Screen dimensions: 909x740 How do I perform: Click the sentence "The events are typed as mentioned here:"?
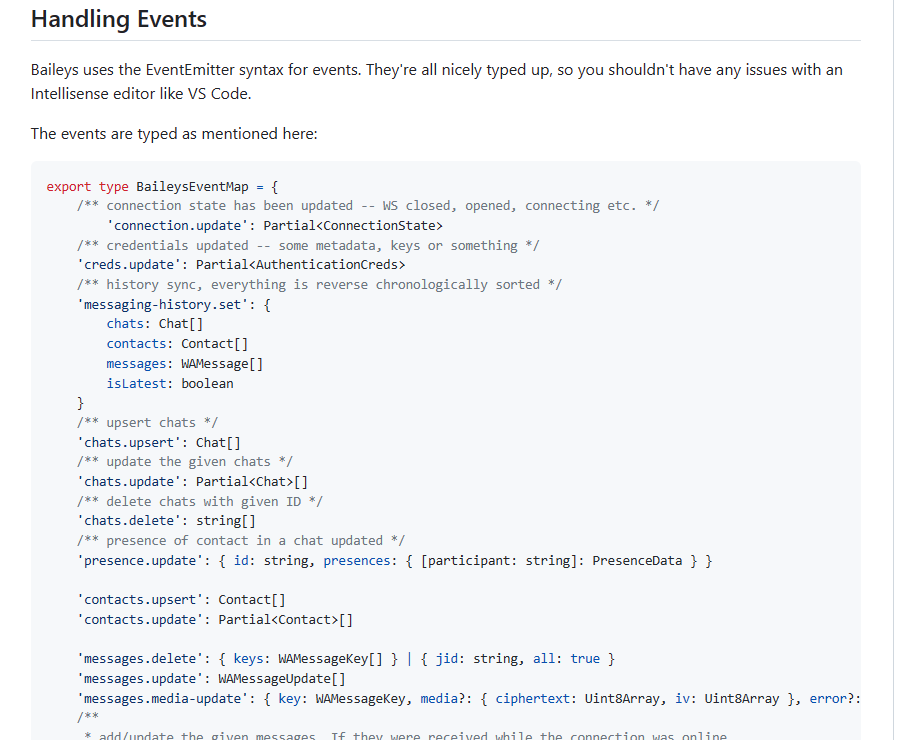point(174,134)
